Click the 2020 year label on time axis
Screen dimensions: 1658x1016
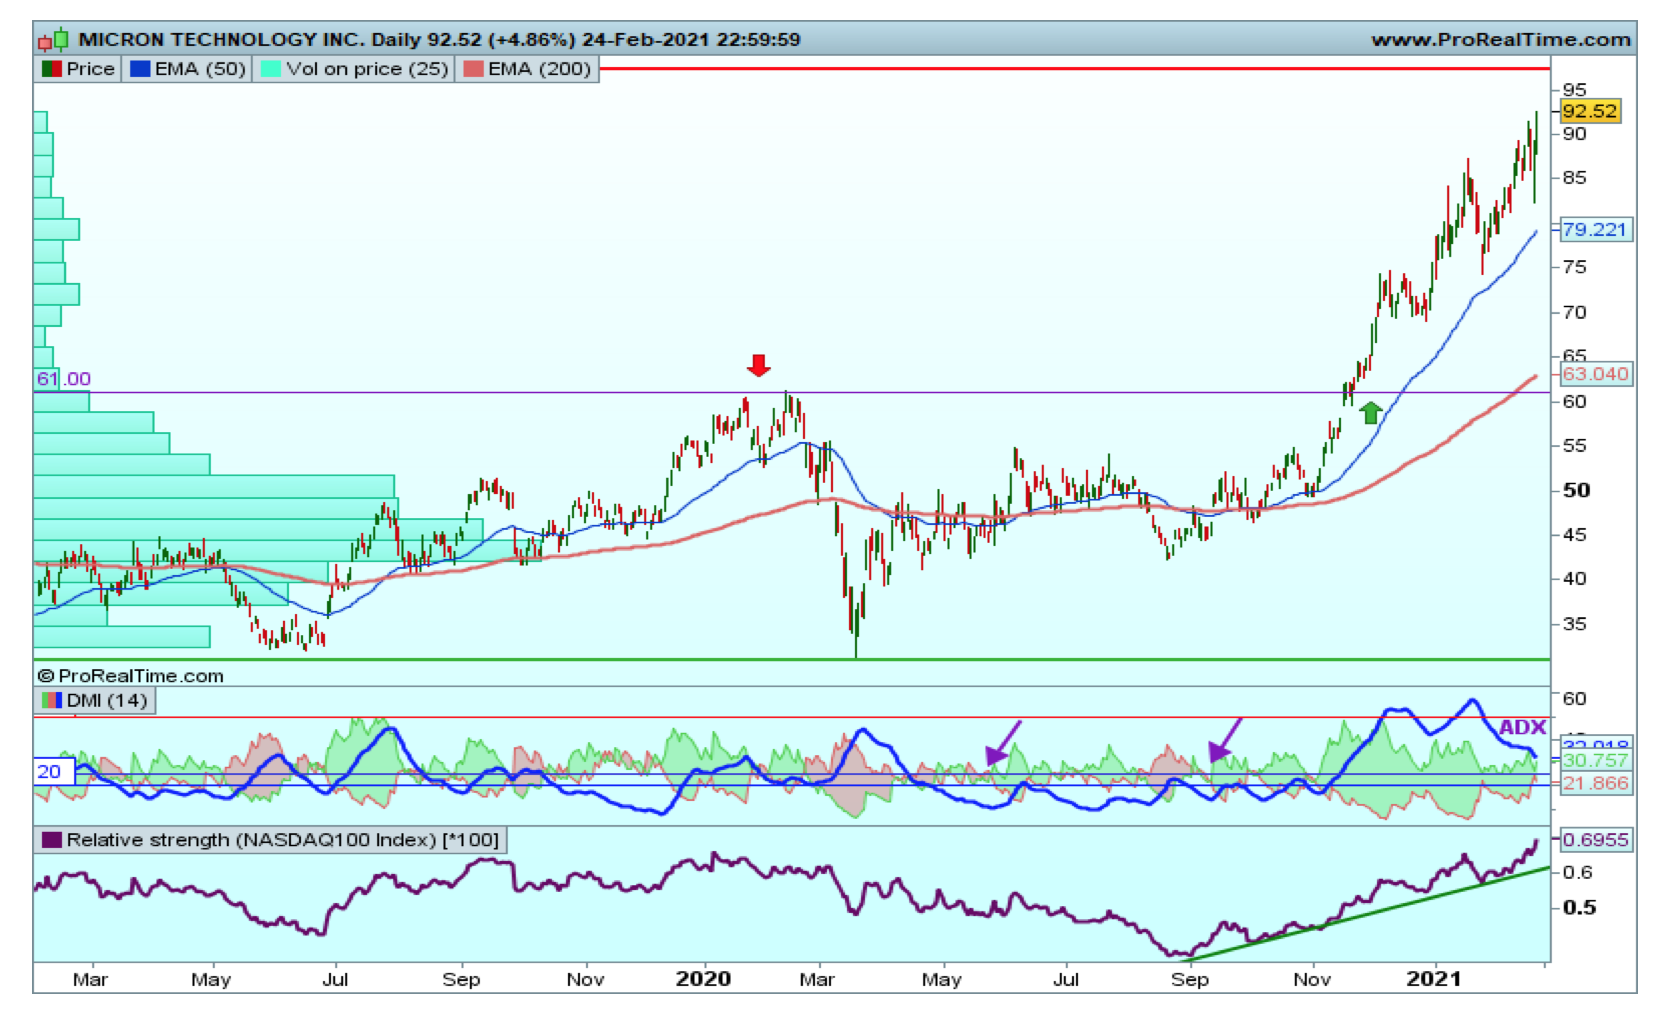(703, 979)
